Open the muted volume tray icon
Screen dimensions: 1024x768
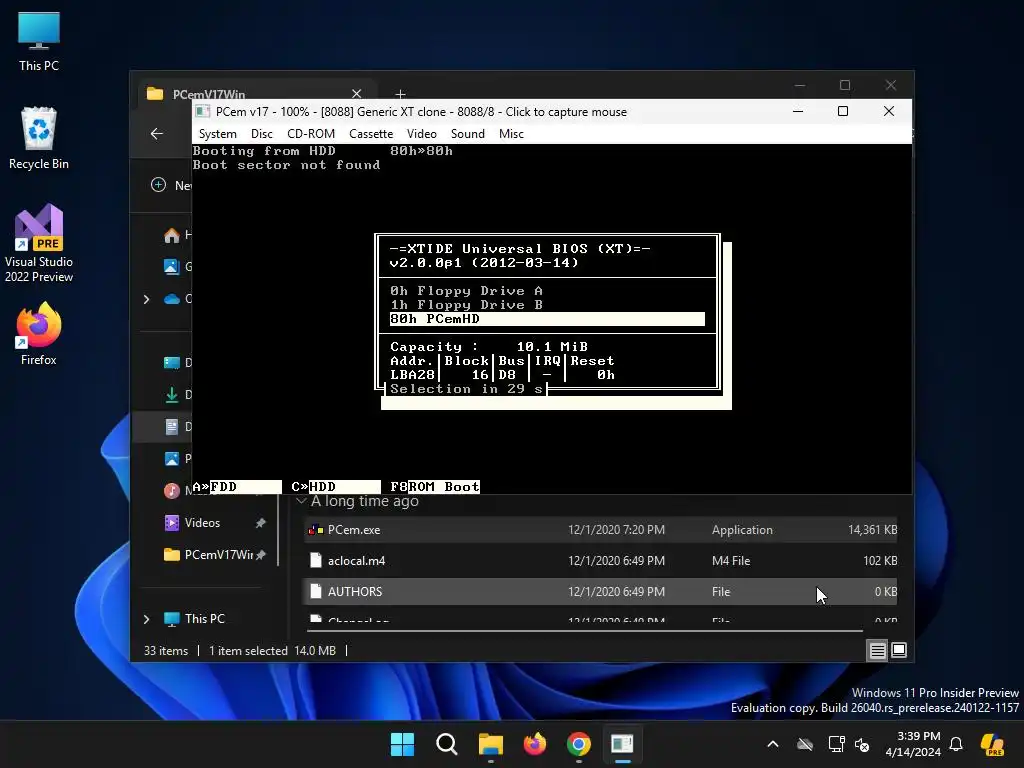pyautogui.click(x=862, y=744)
